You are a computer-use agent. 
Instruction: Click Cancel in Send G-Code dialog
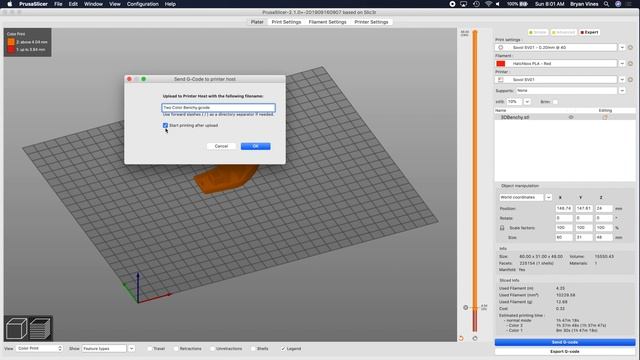221,146
